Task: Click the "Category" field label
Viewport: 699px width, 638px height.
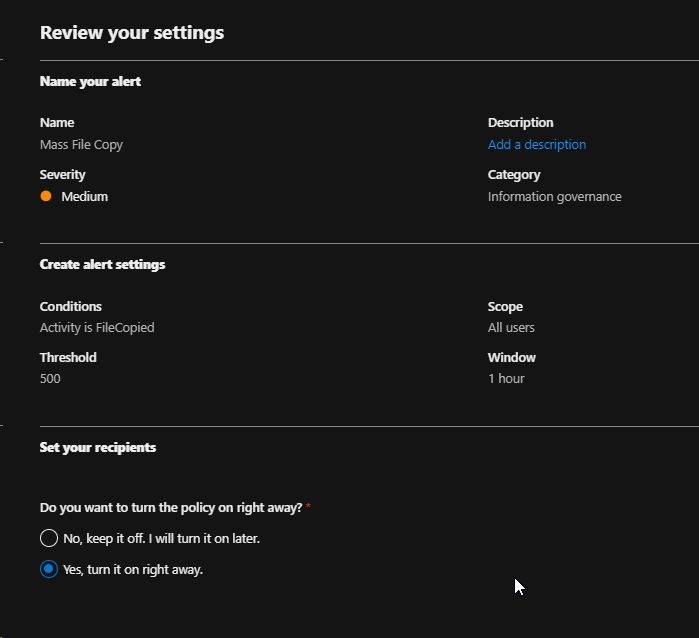Action: coord(514,175)
